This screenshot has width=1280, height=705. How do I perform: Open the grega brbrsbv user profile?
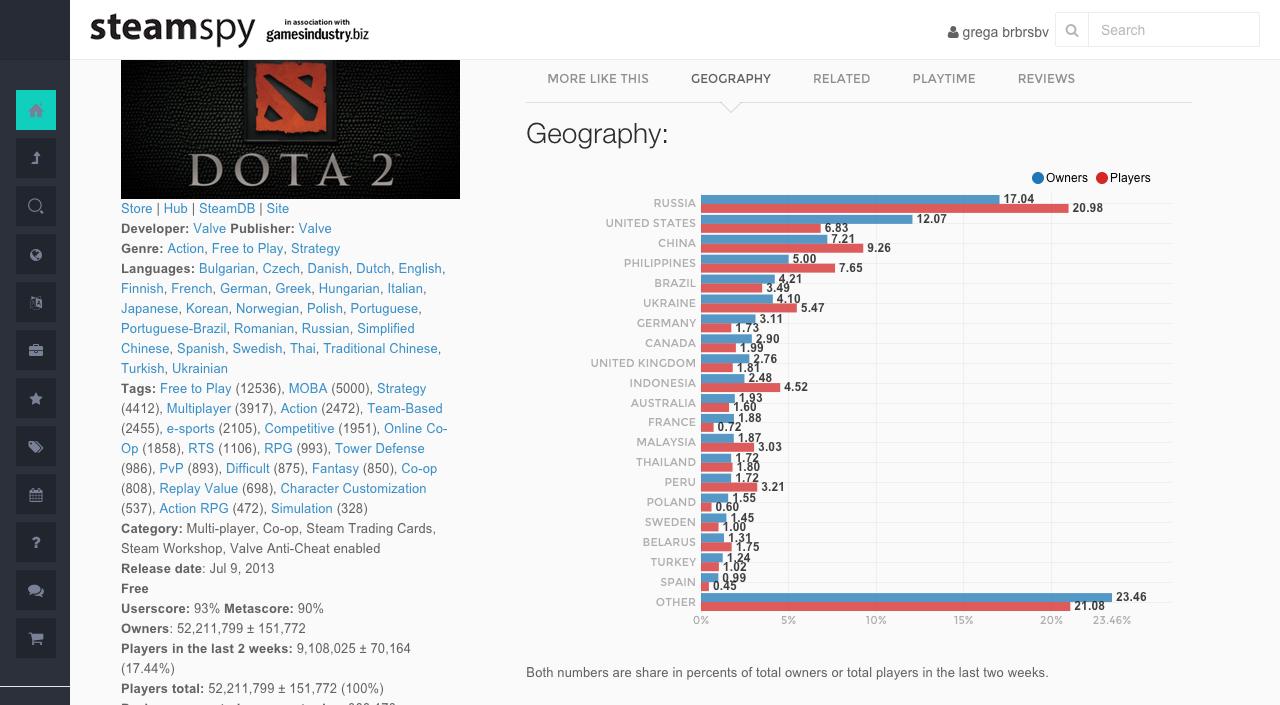coord(998,32)
